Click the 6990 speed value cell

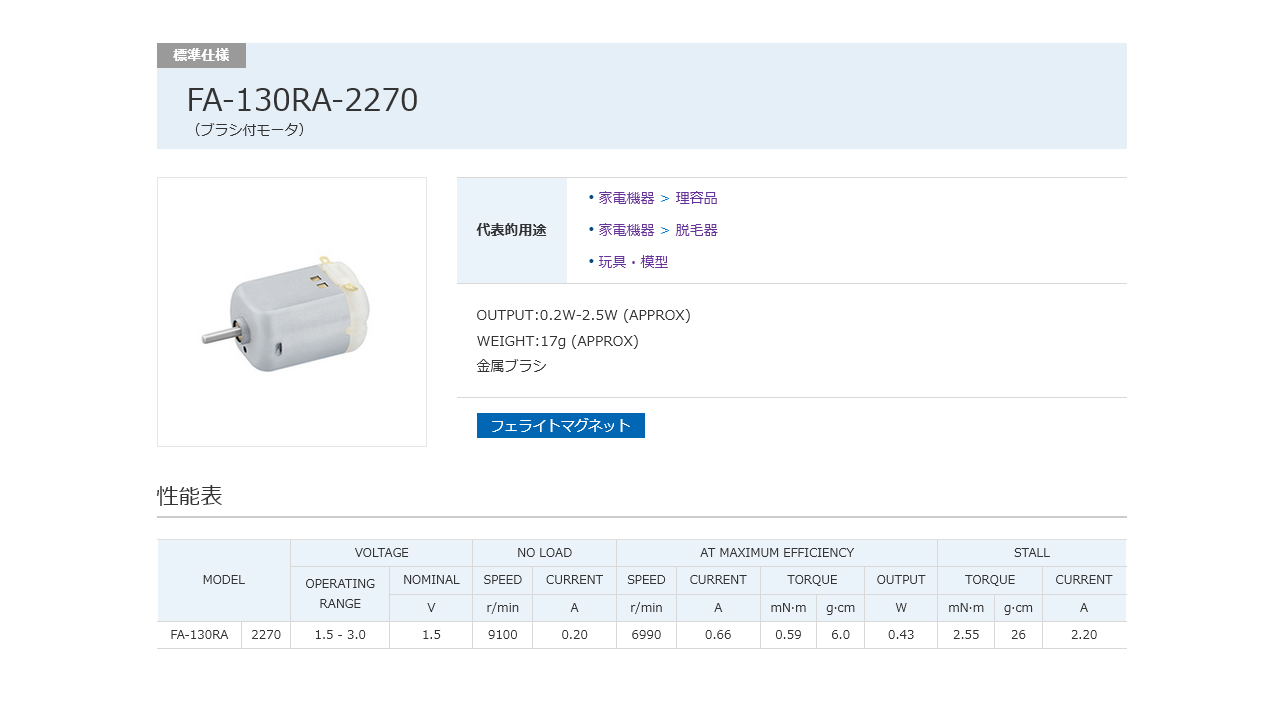coord(646,635)
